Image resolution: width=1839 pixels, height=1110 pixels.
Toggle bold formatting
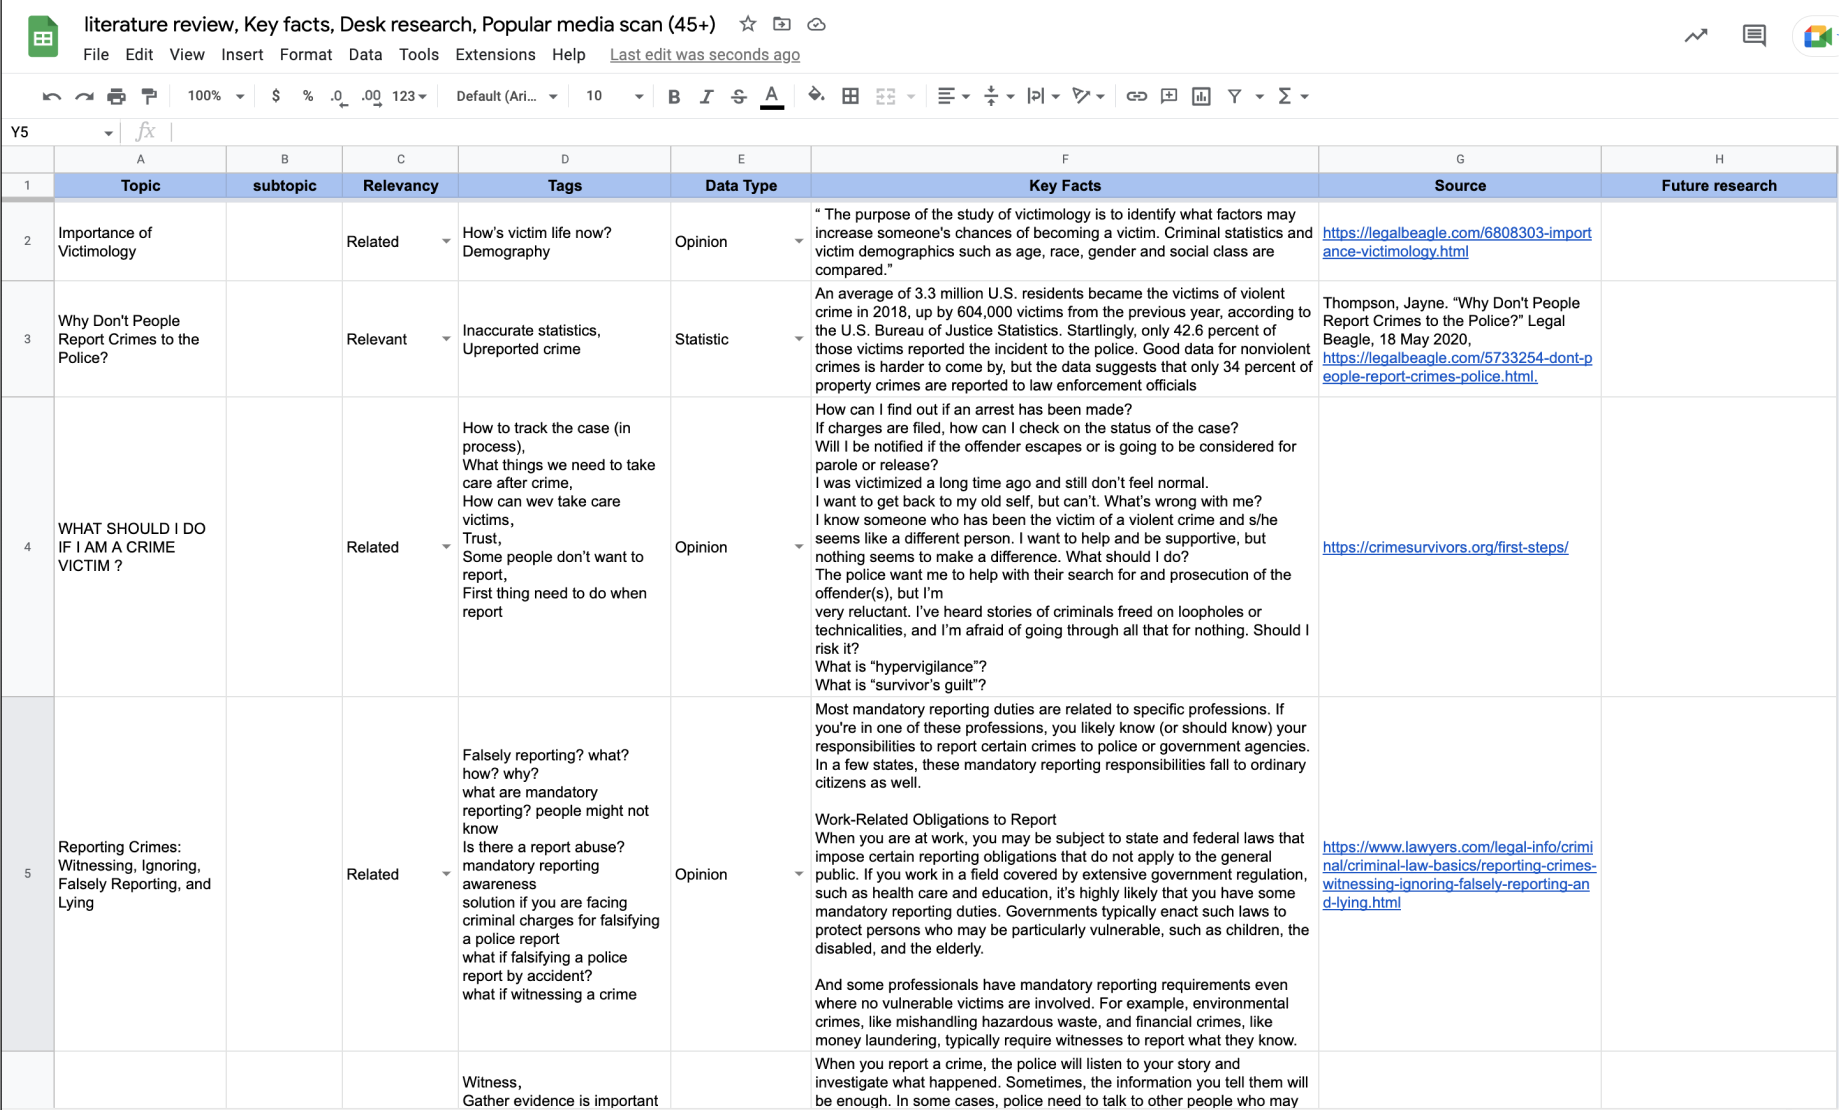coord(673,96)
